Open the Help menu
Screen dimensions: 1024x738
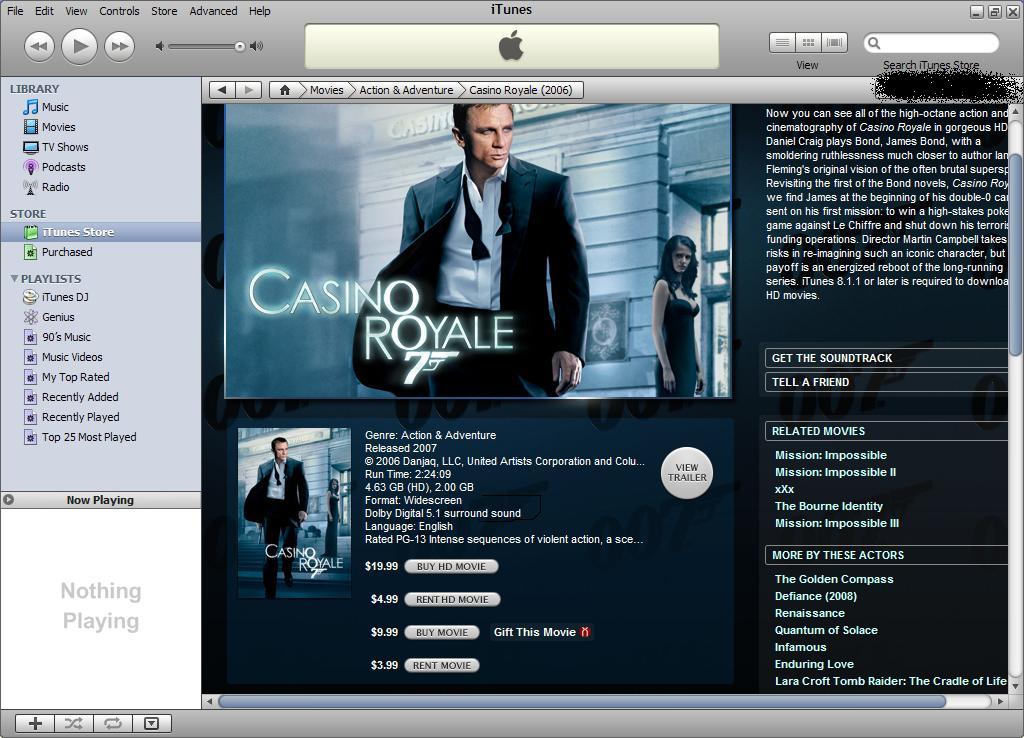tap(259, 11)
